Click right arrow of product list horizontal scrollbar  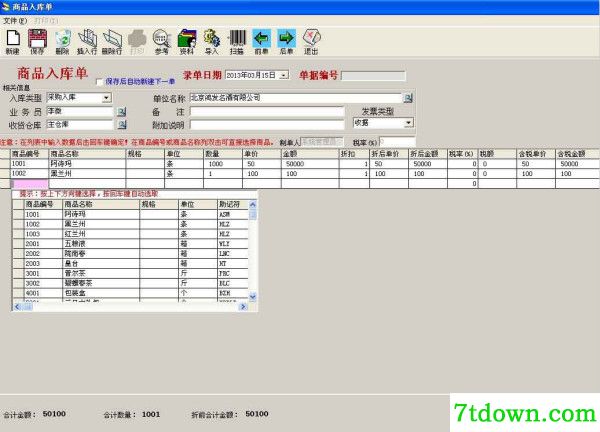pos(243,306)
